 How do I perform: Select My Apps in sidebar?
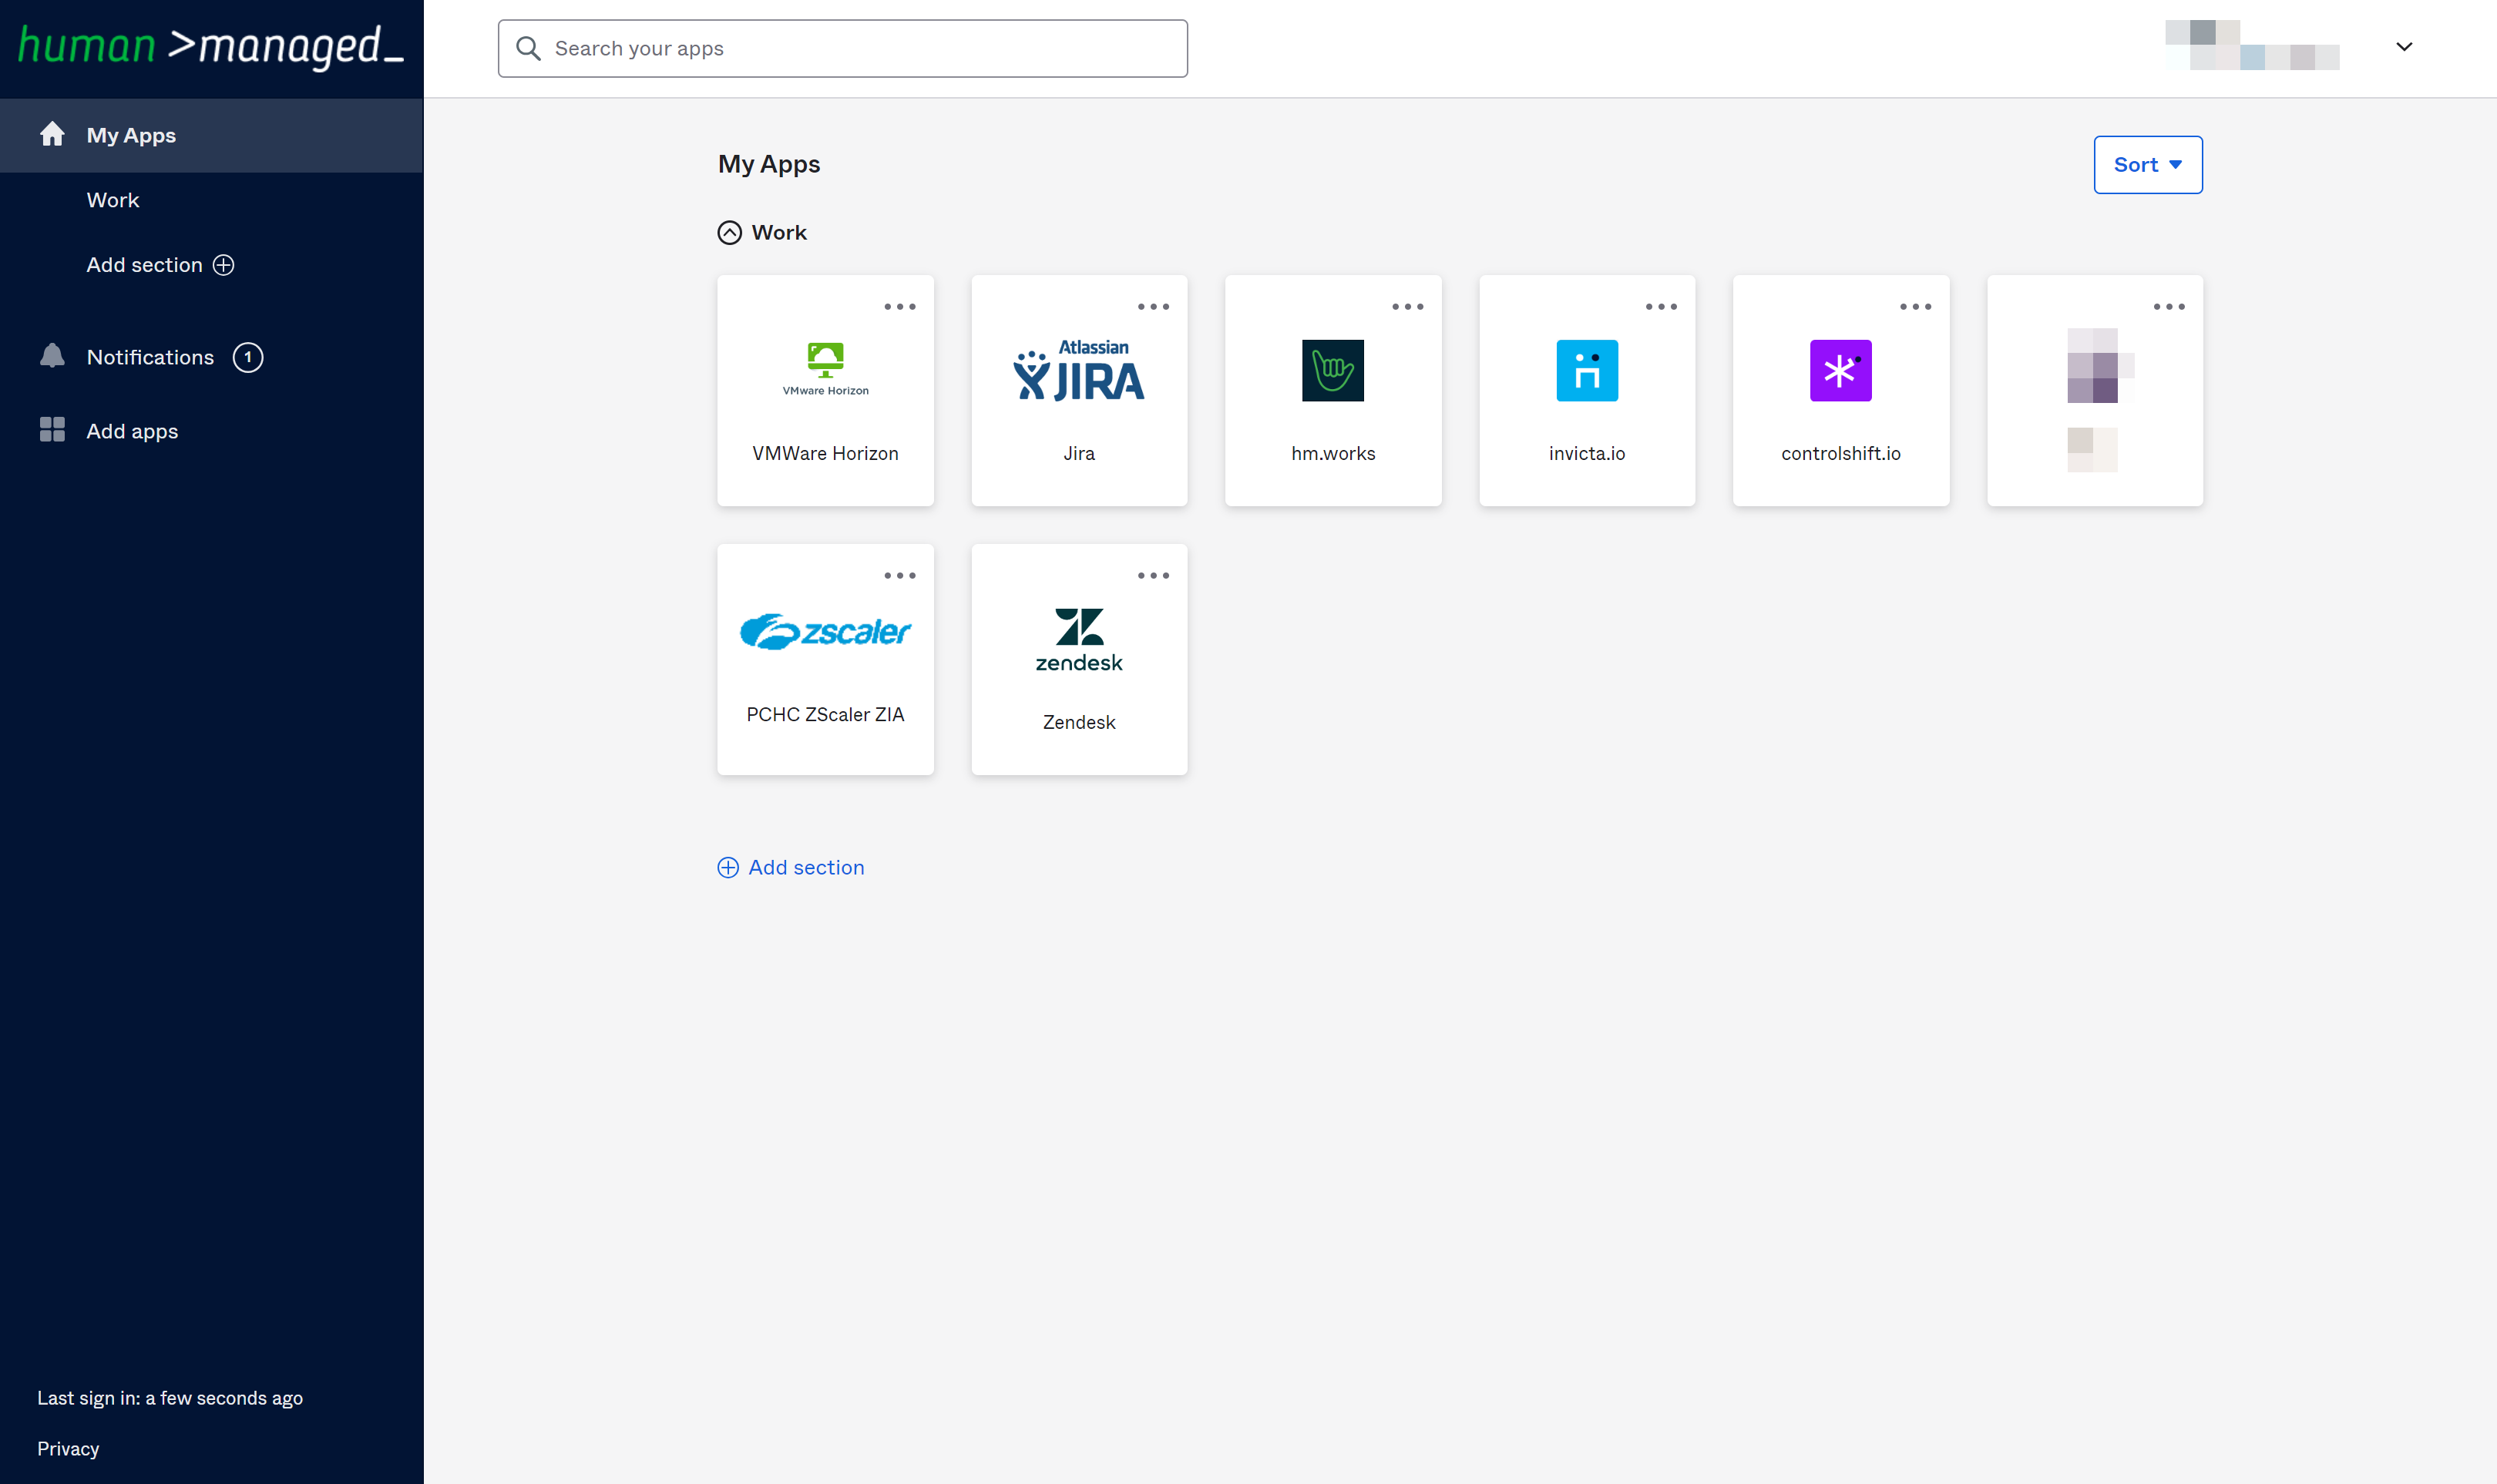[131, 135]
